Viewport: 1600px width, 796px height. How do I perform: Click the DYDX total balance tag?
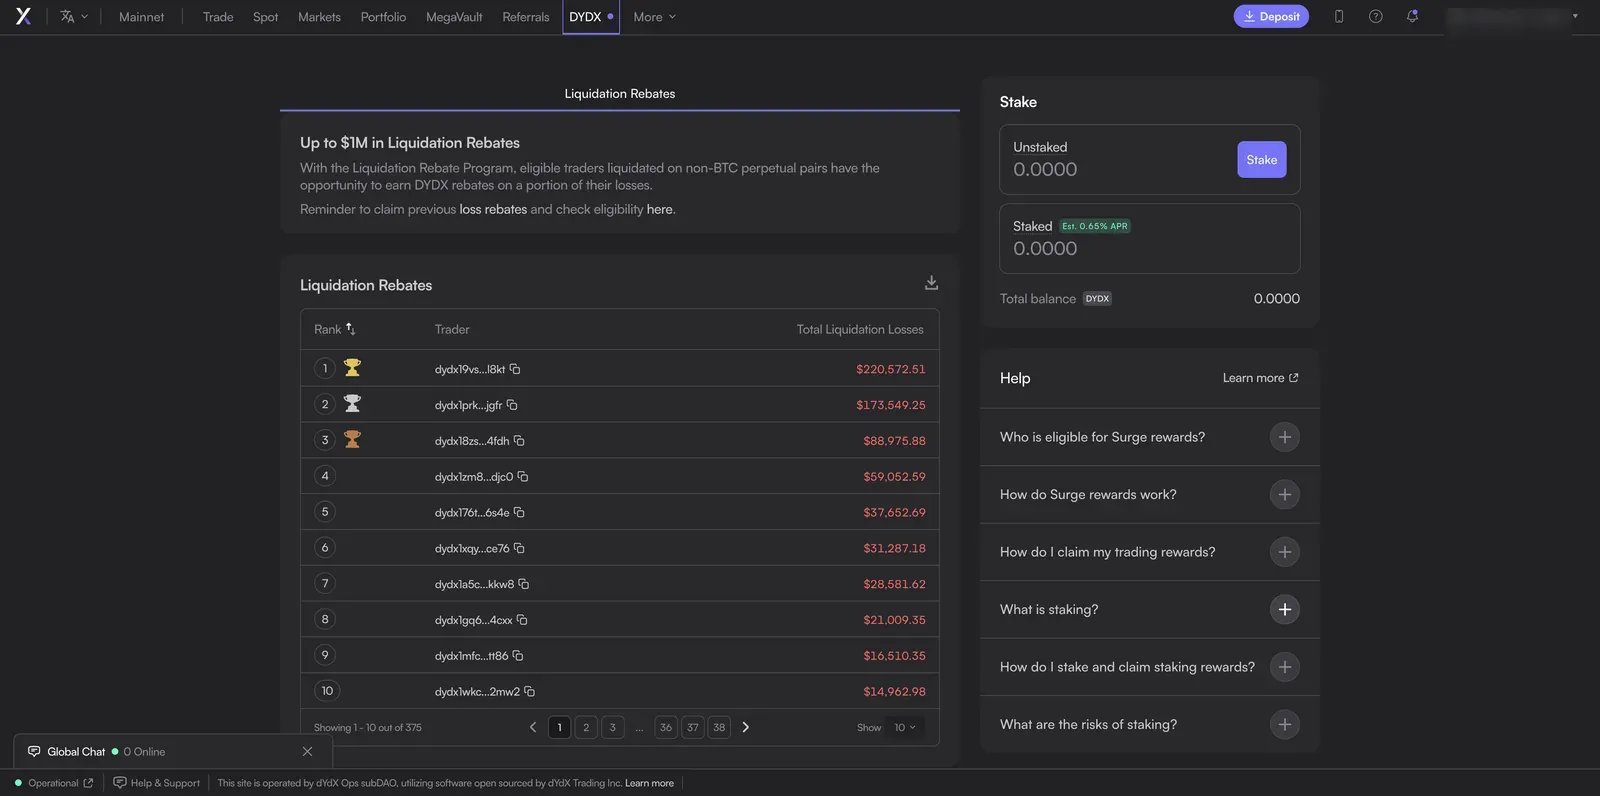[x=1097, y=299]
